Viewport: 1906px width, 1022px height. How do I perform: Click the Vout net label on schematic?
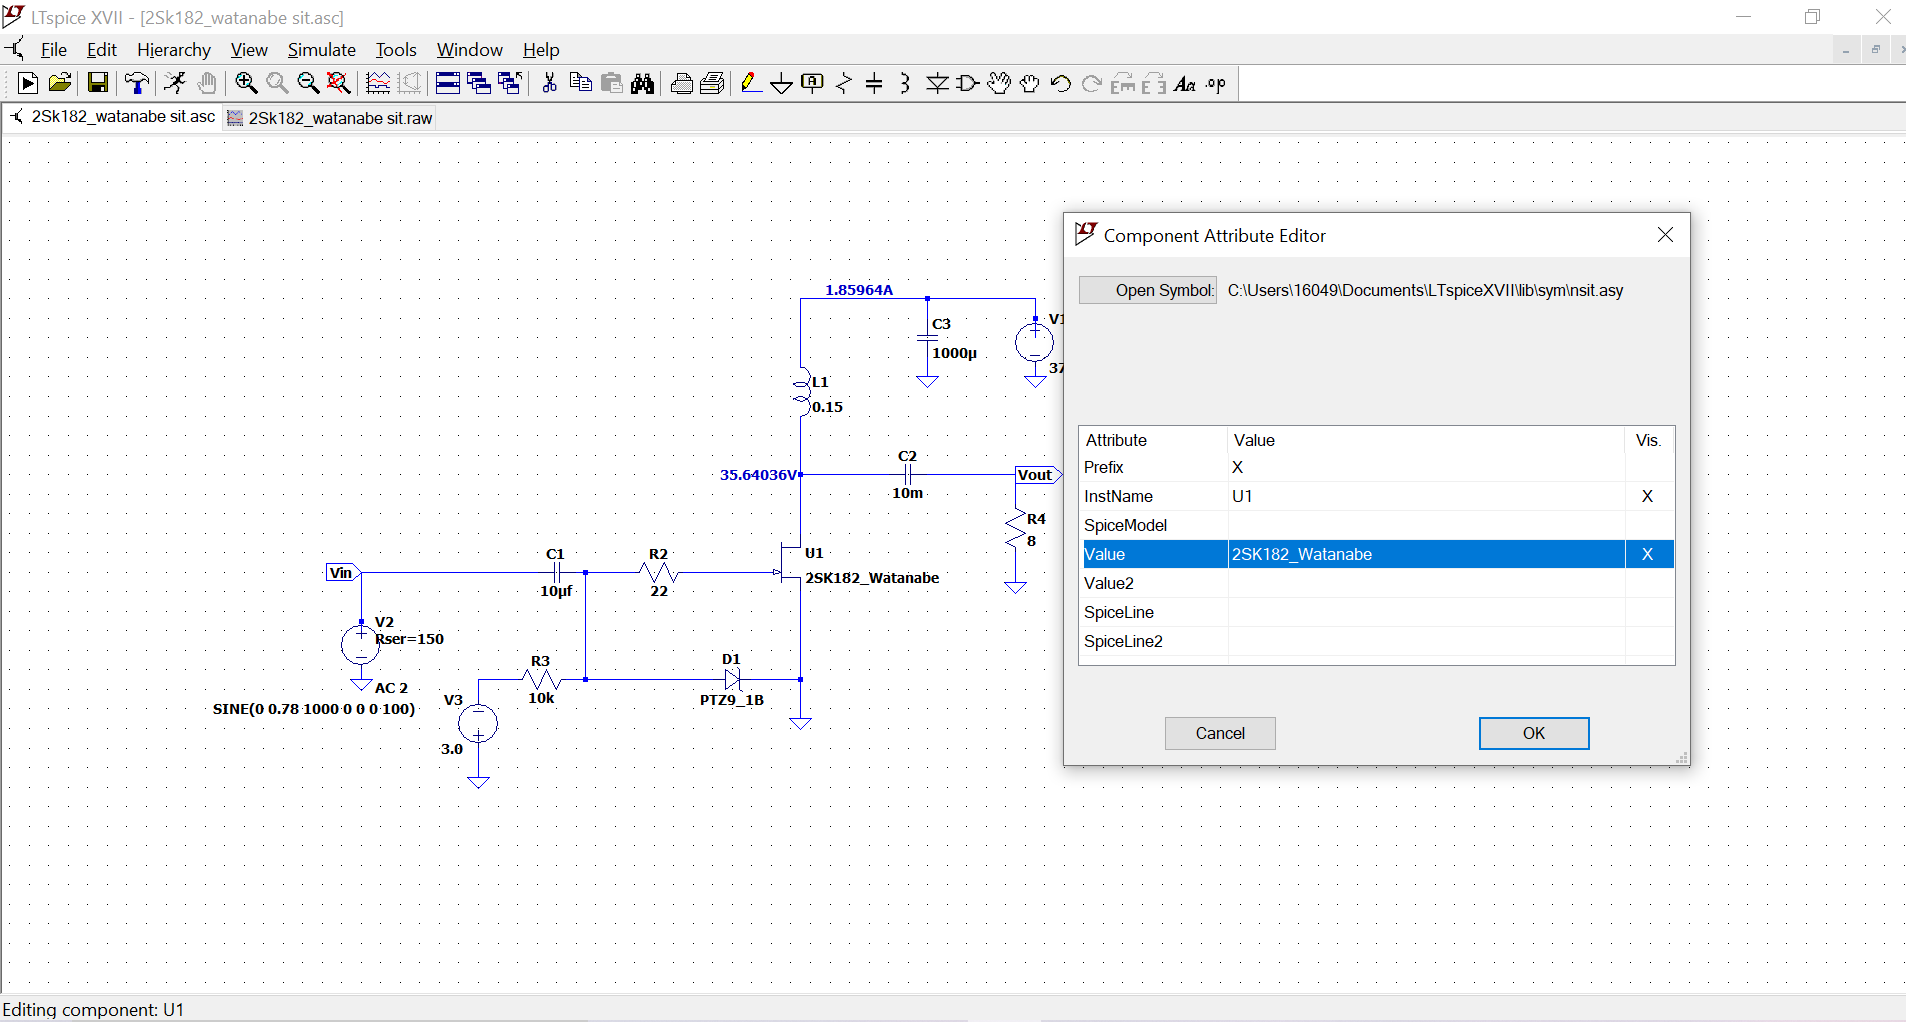pos(1038,475)
